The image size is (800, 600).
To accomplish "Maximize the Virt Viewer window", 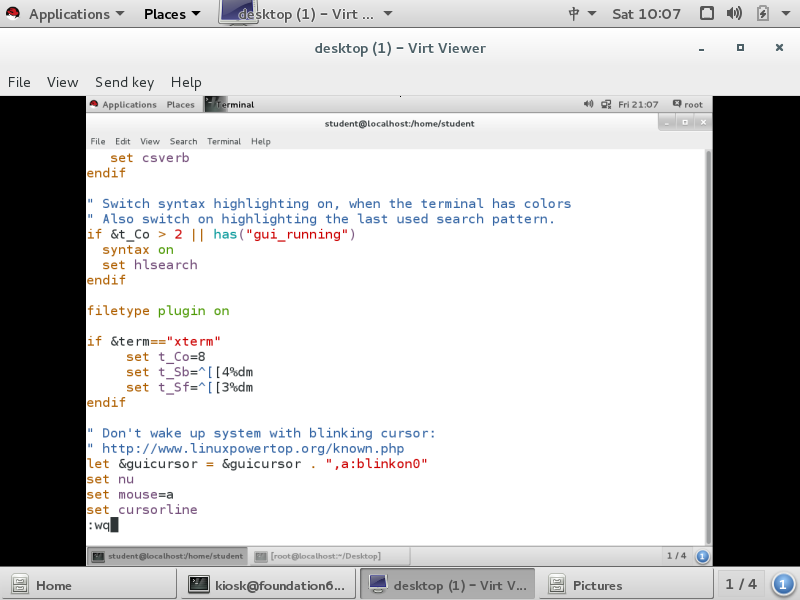I will tap(740, 47).
